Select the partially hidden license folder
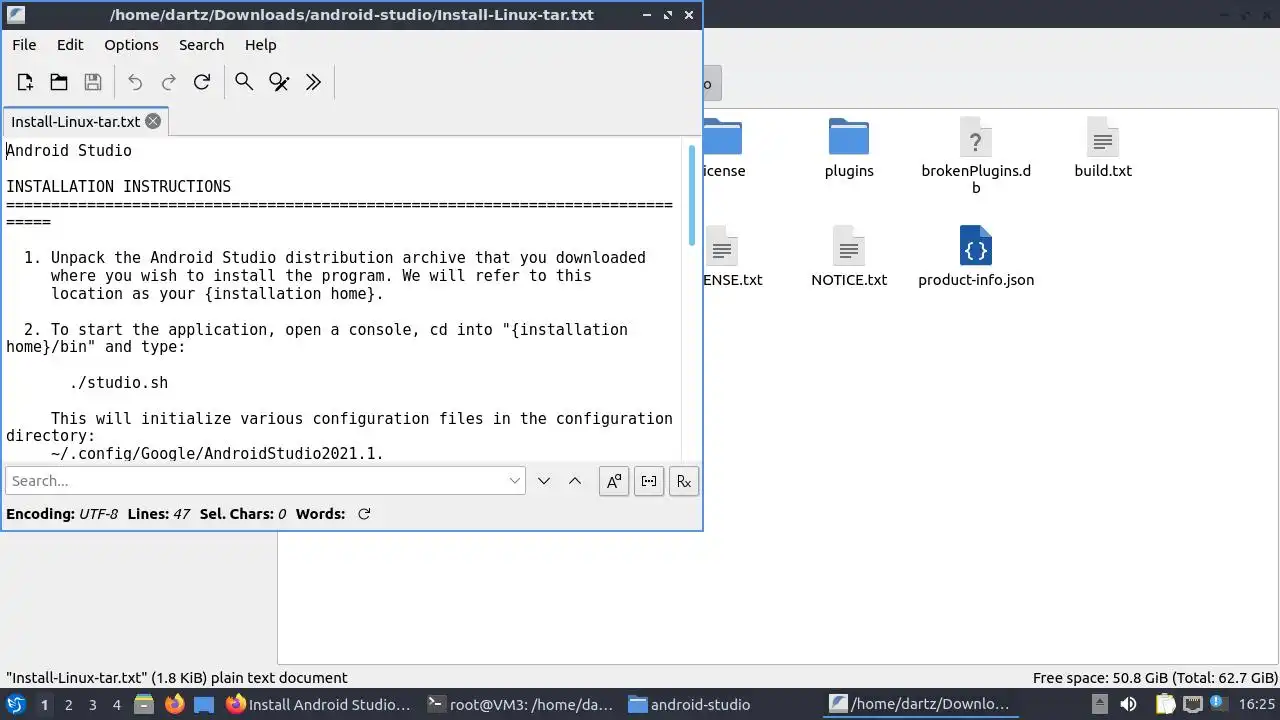This screenshot has height=720, width=1280. click(x=723, y=148)
